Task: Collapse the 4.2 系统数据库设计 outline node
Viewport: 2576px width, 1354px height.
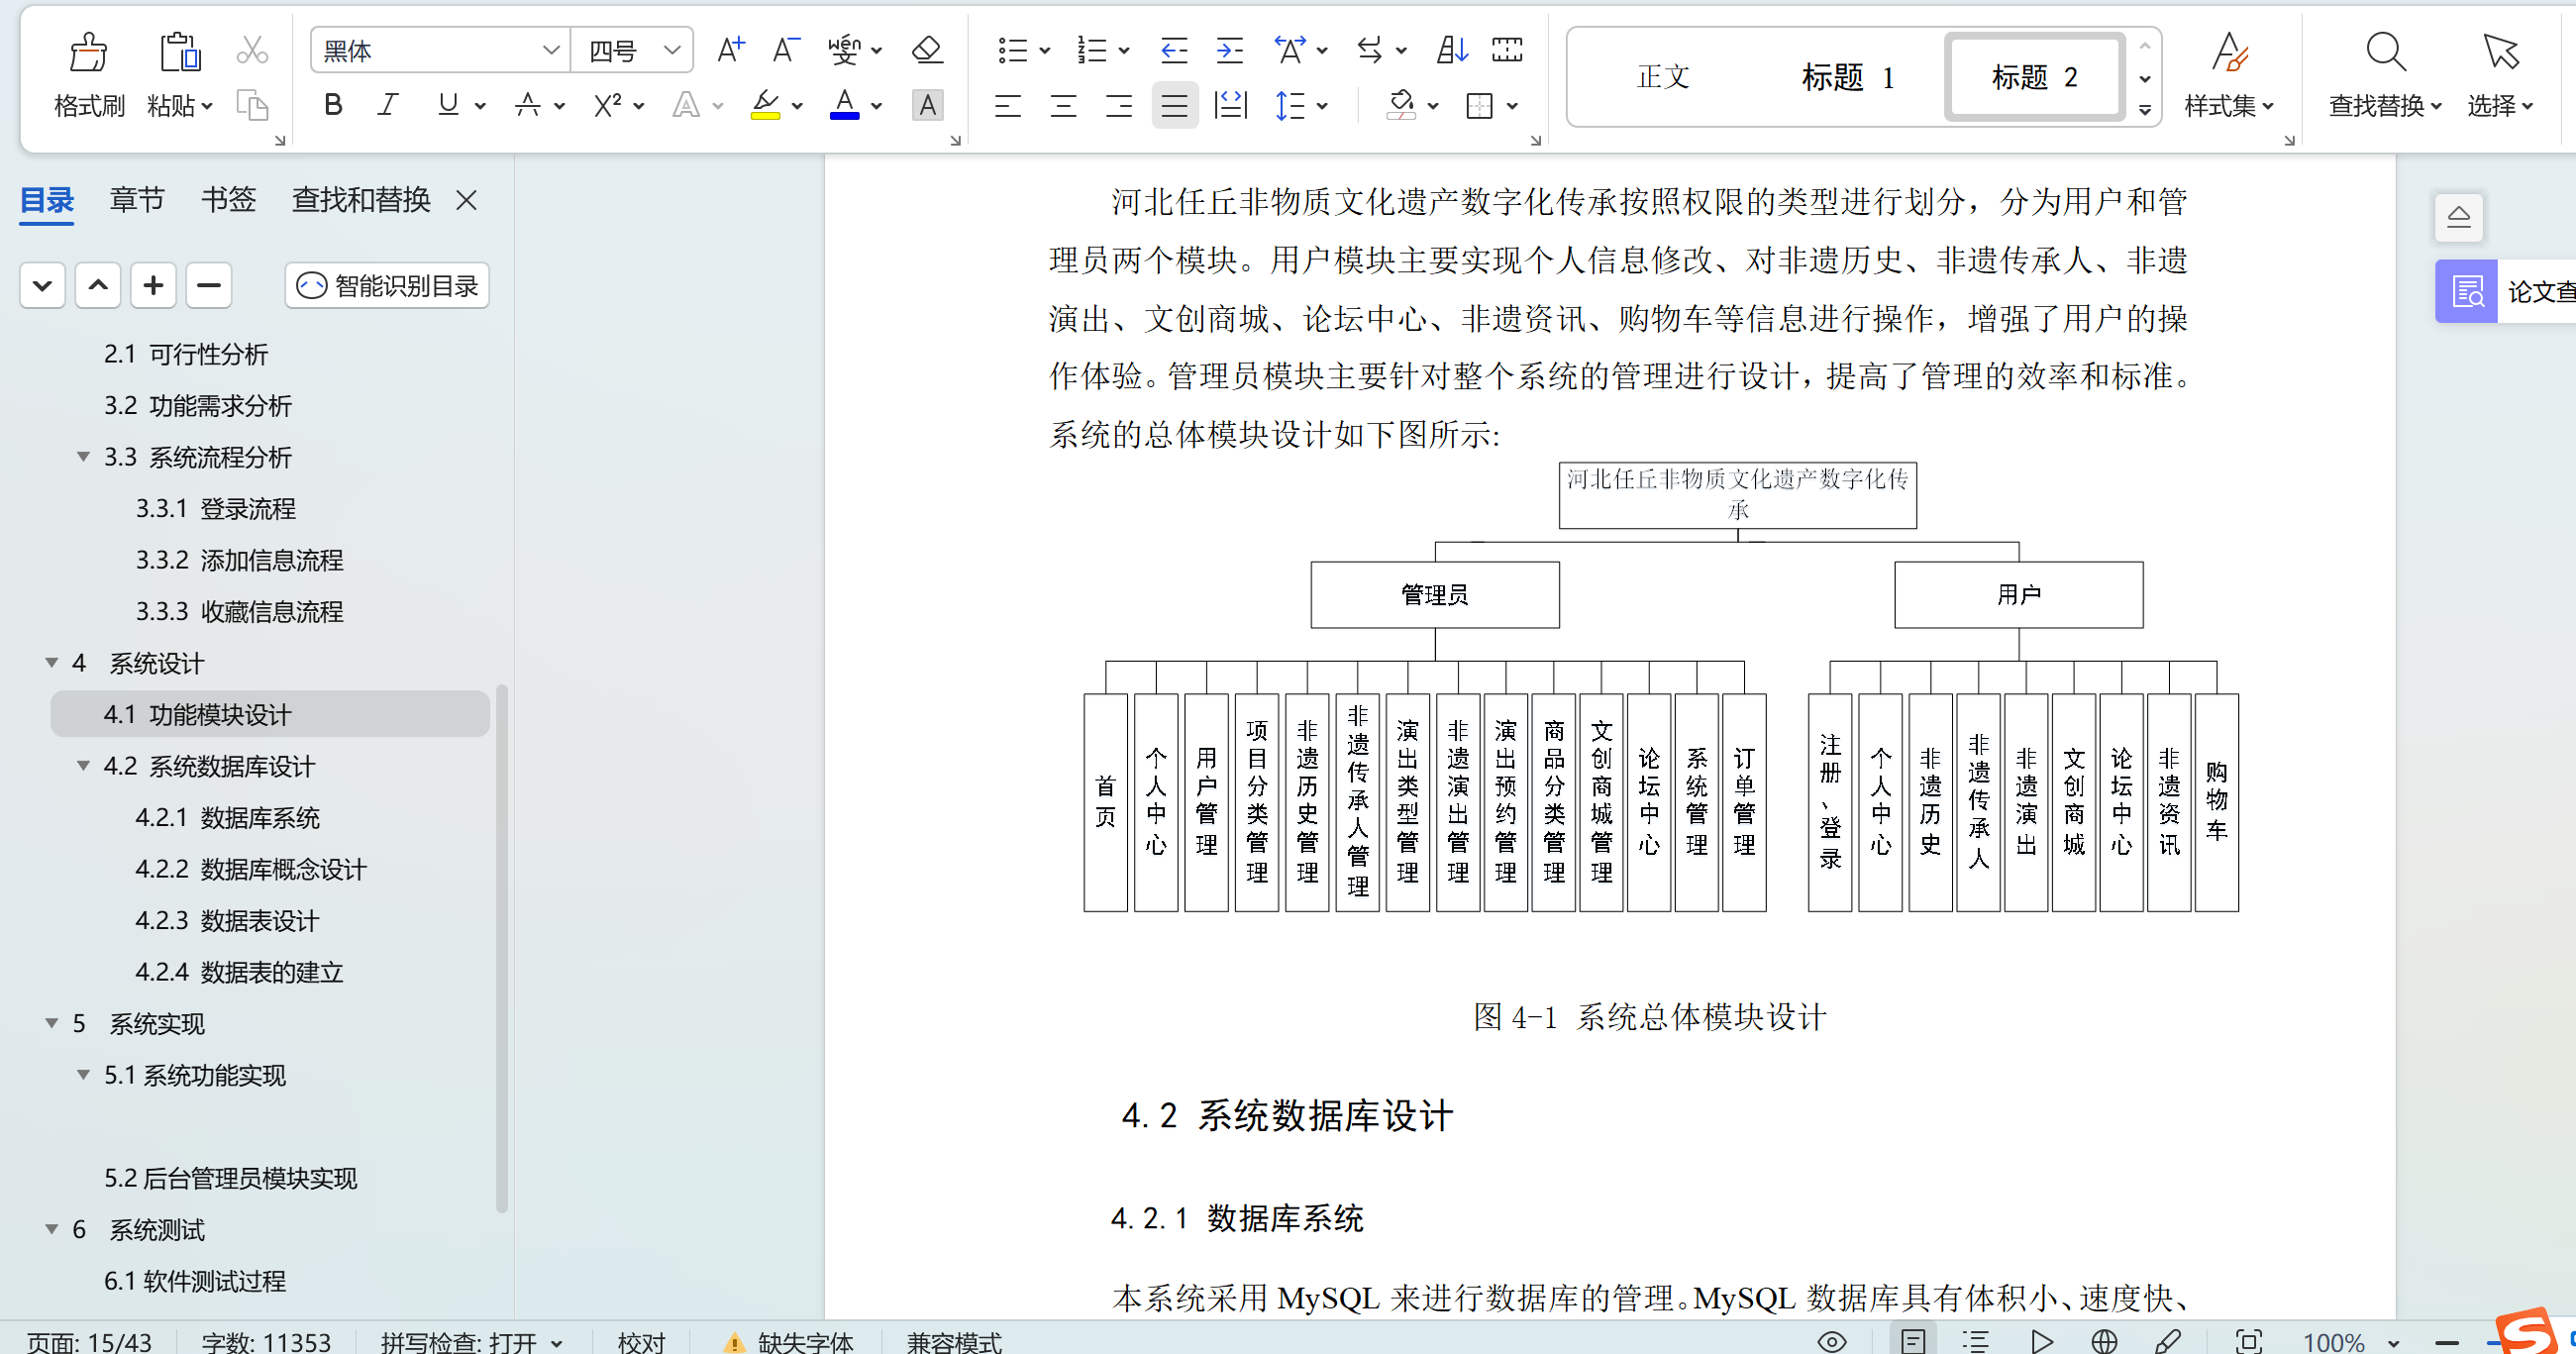Action: (x=84, y=766)
